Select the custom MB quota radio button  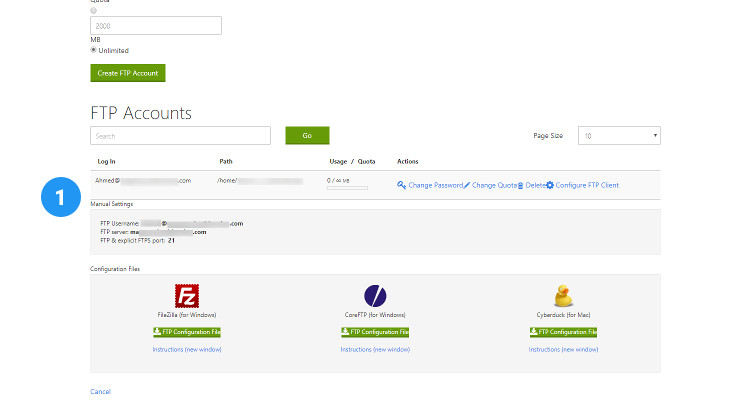[x=94, y=10]
